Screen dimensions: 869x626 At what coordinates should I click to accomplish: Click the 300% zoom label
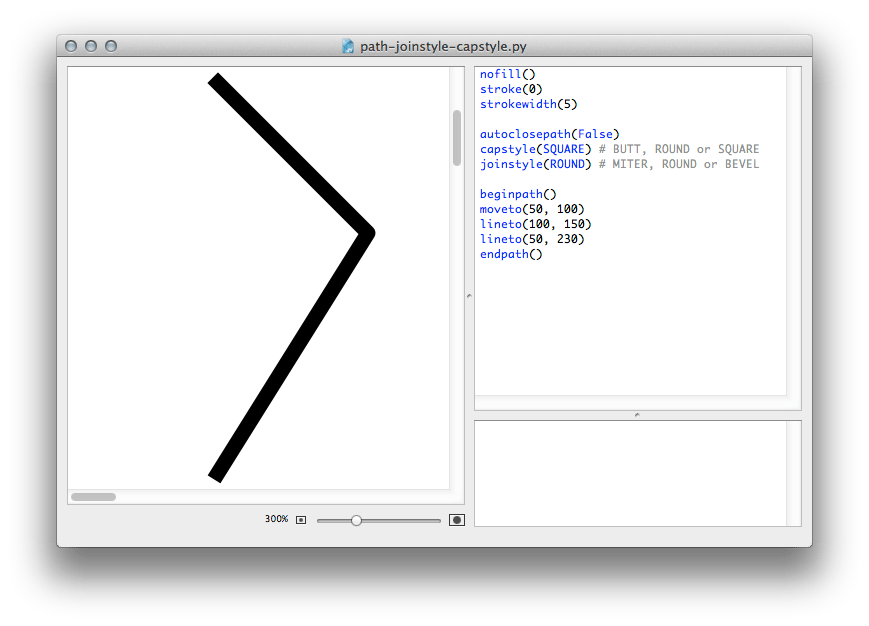coord(276,519)
